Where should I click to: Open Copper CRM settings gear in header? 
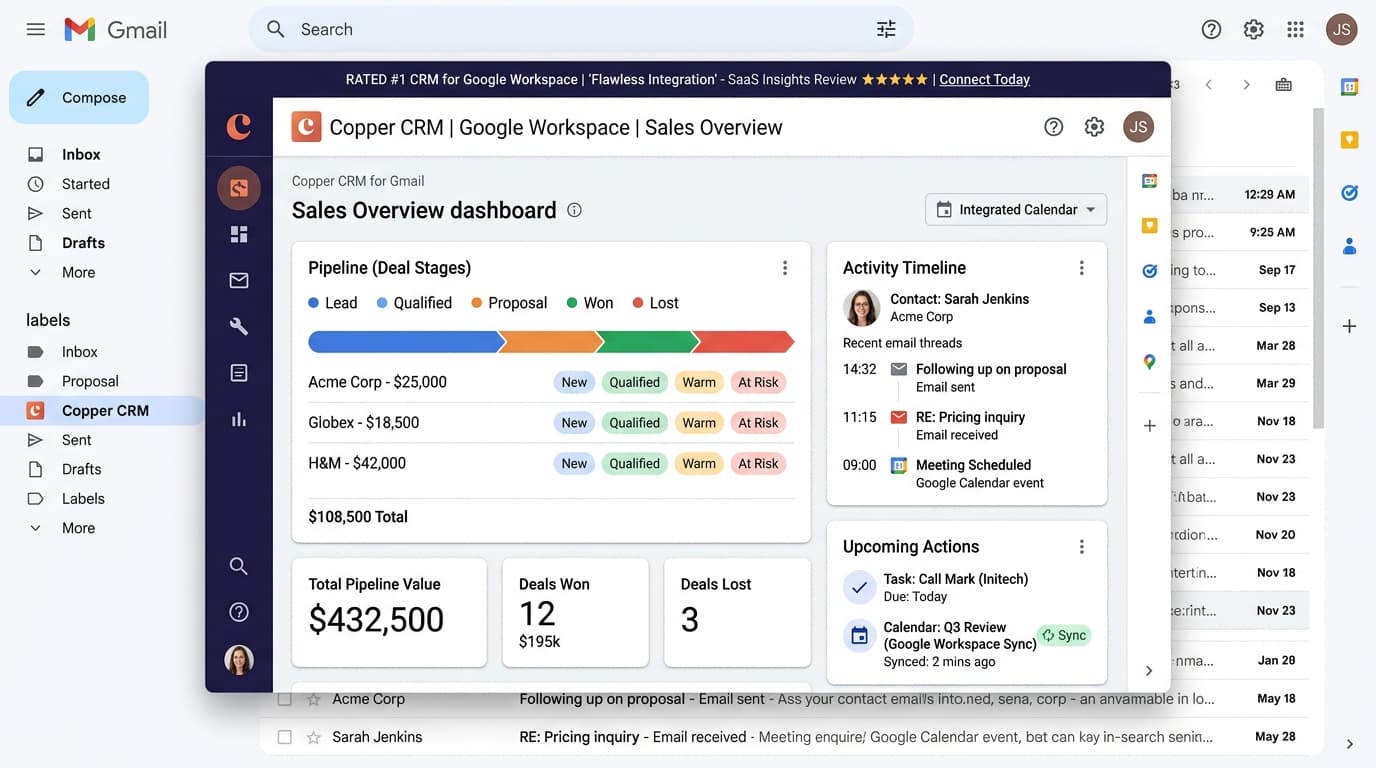tap(1094, 127)
